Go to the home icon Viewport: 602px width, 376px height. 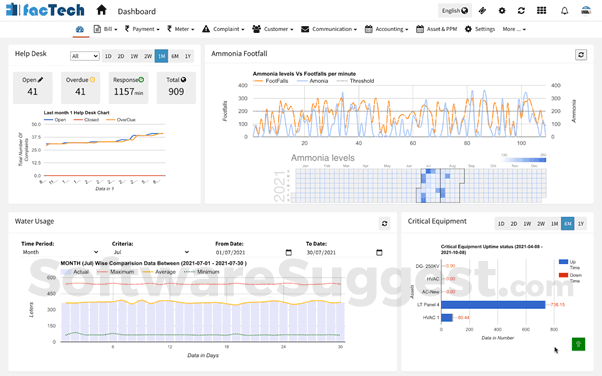click(x=101, y=10)
